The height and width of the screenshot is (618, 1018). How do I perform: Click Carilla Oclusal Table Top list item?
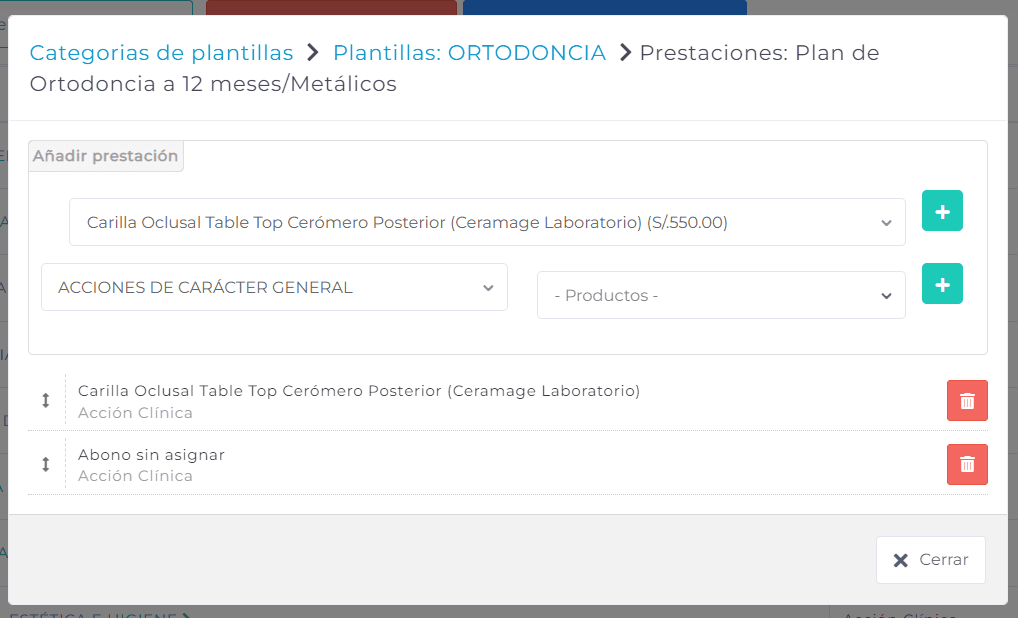(359, 391)
